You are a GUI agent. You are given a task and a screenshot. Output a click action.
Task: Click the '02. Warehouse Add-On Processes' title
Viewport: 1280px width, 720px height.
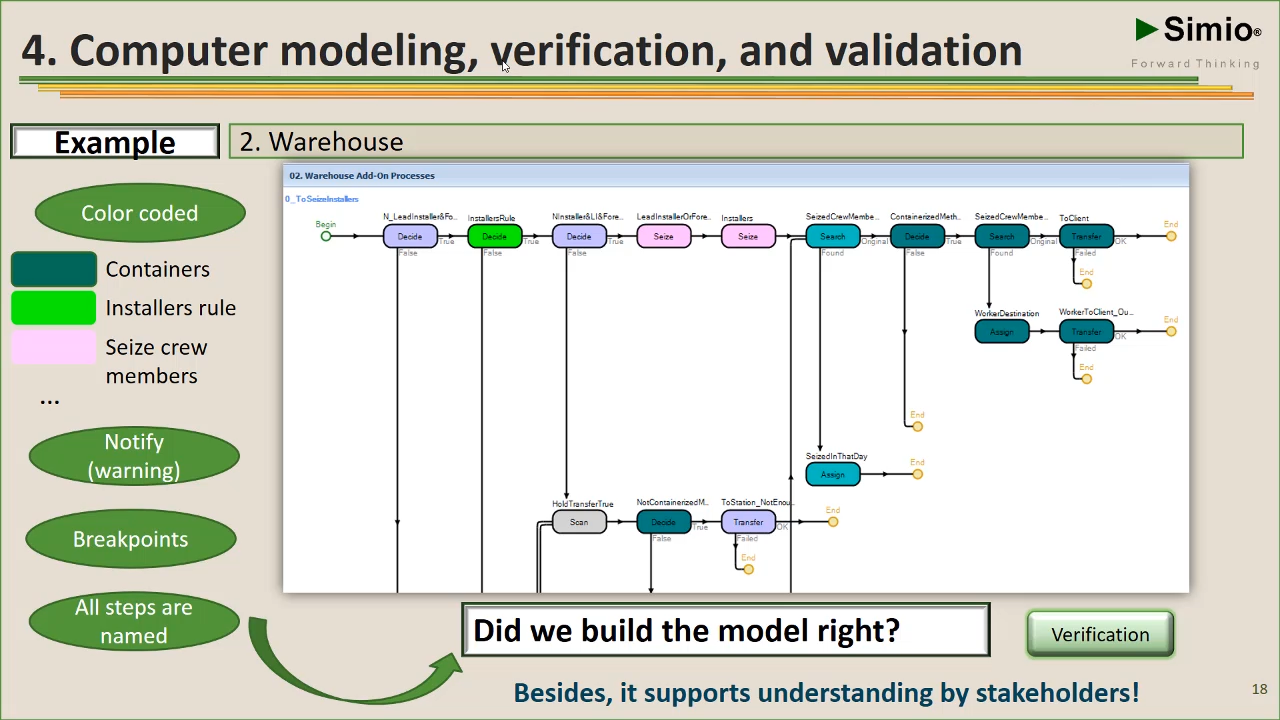click(362, 176)
